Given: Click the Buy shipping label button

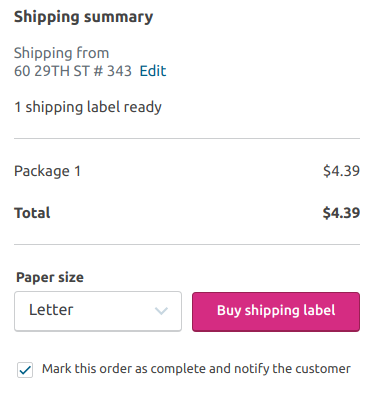Looking at the screenshot, I should [x=276, y=312].
